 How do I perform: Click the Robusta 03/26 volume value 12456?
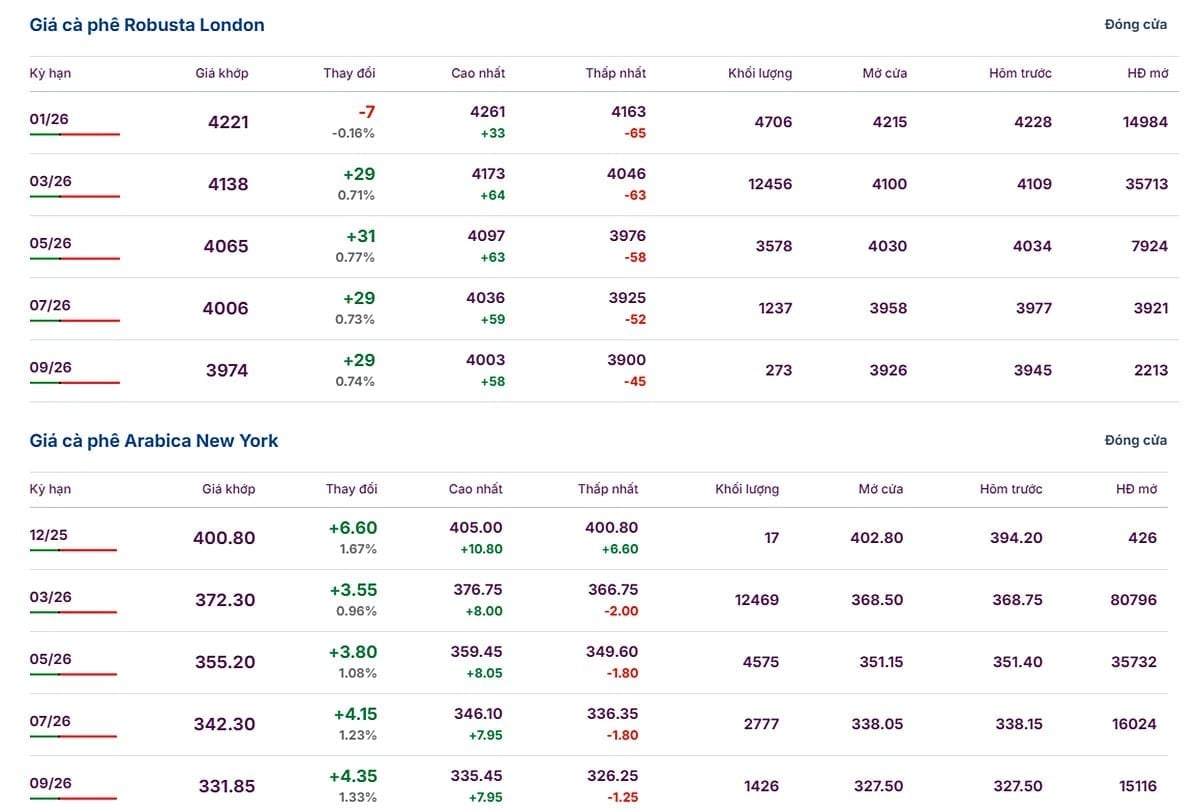pyautogui.click(x=770, y=184)
